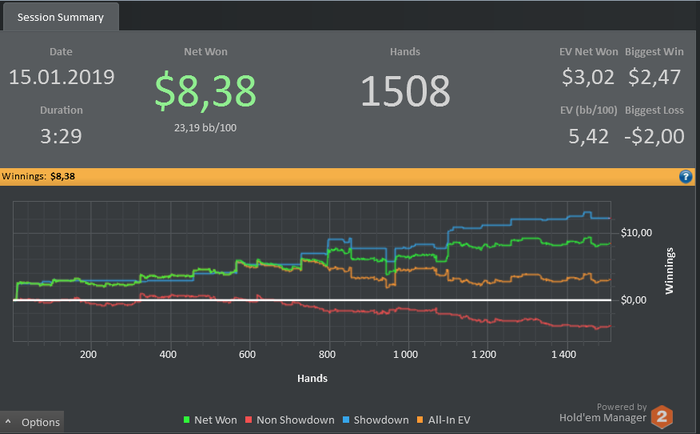The height and width of the screenshot is (434, 700).
Task: Click the Hold'em Manager 2 logo icon
Action: point(662,417)
